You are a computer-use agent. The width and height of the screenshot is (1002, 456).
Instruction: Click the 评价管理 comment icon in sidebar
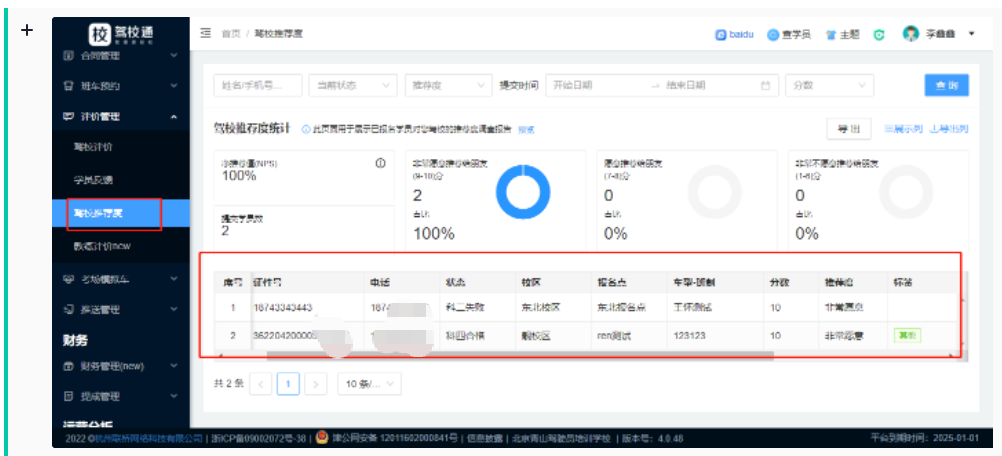tap(69, 116)
